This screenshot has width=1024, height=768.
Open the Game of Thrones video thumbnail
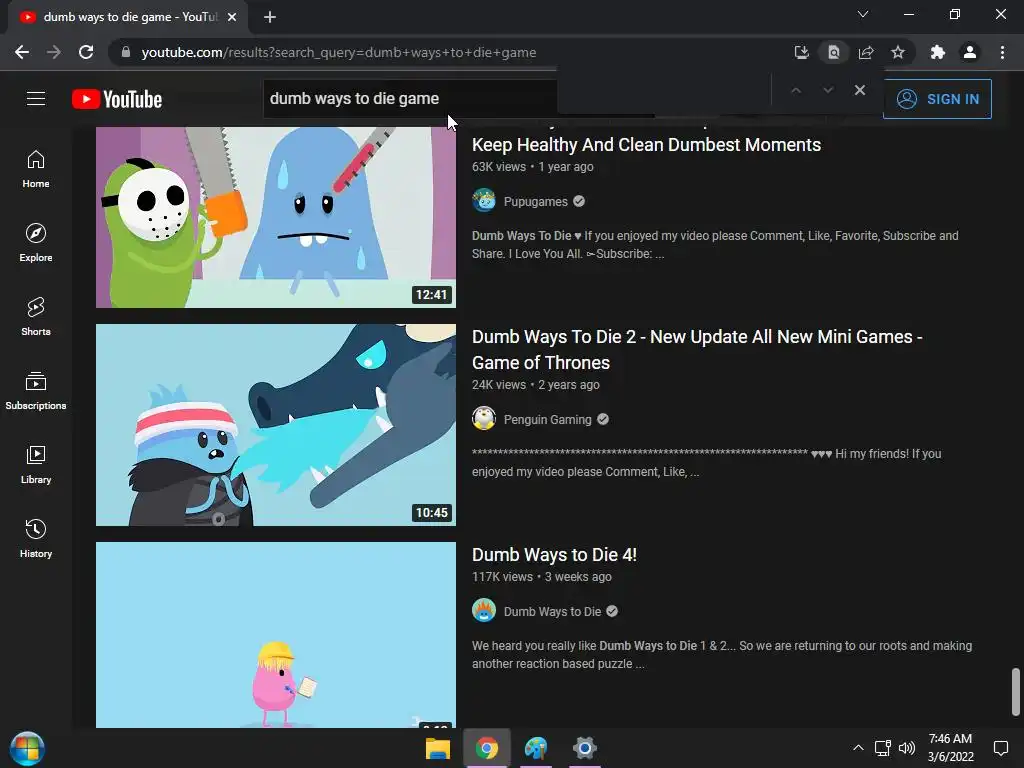tap(276, 425)
